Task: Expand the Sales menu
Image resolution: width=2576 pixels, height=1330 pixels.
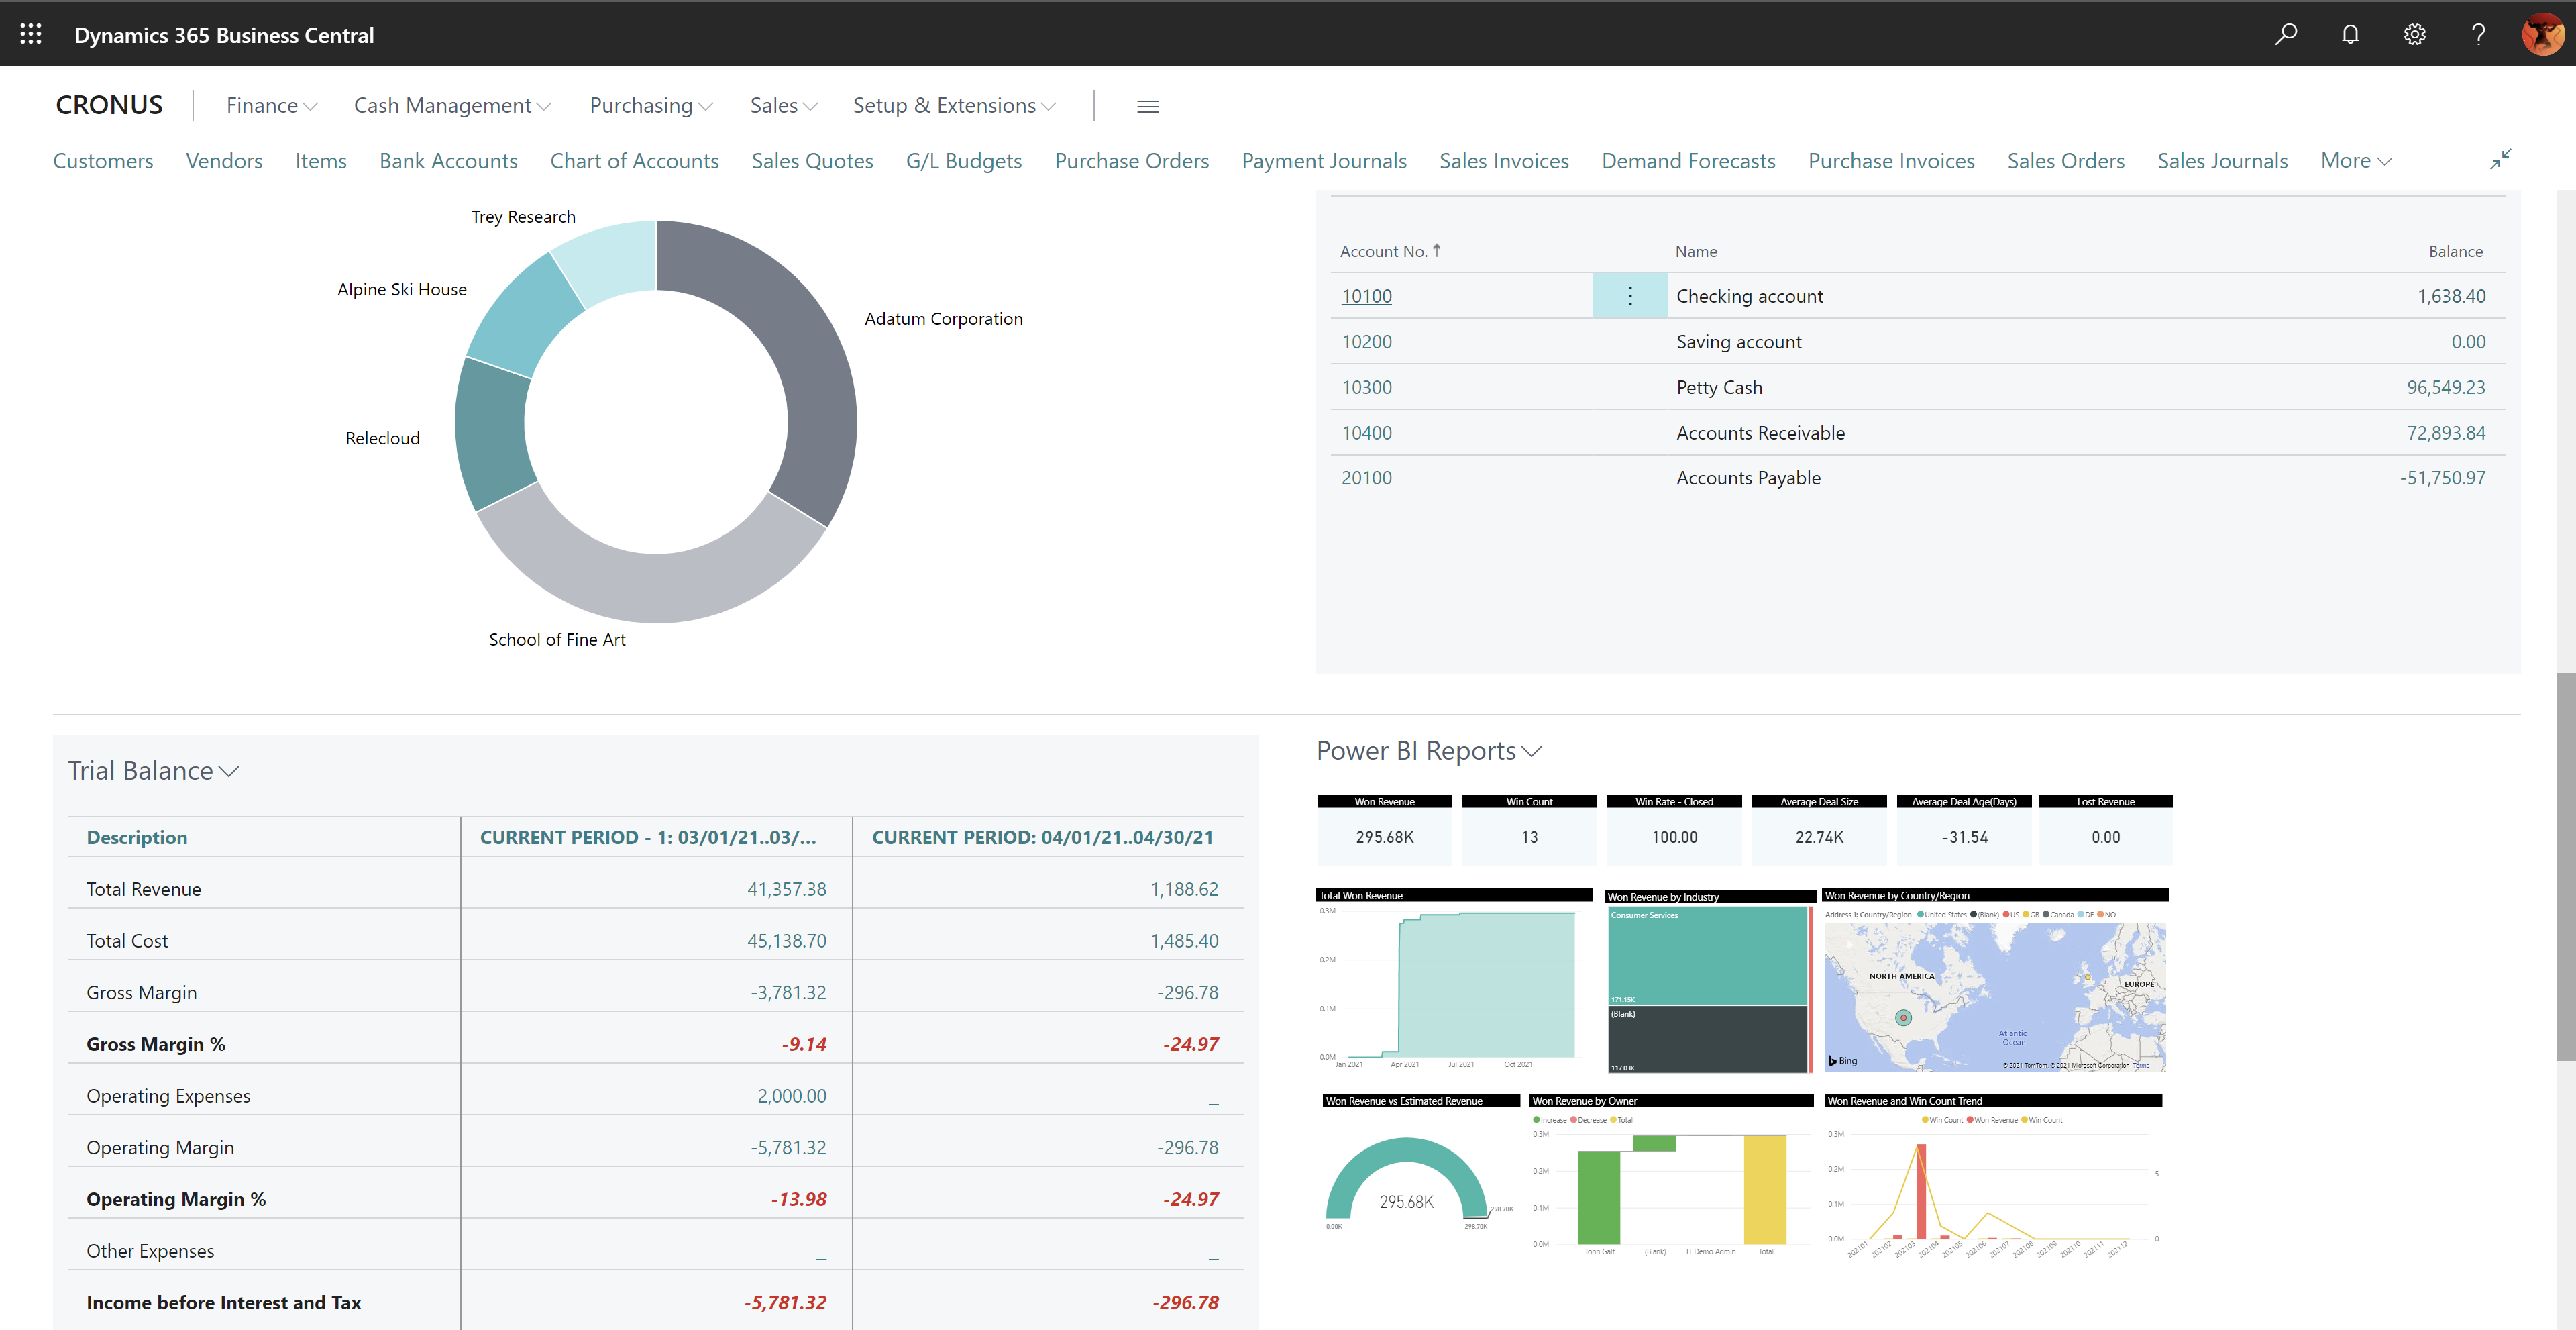Action: (784, 105)
